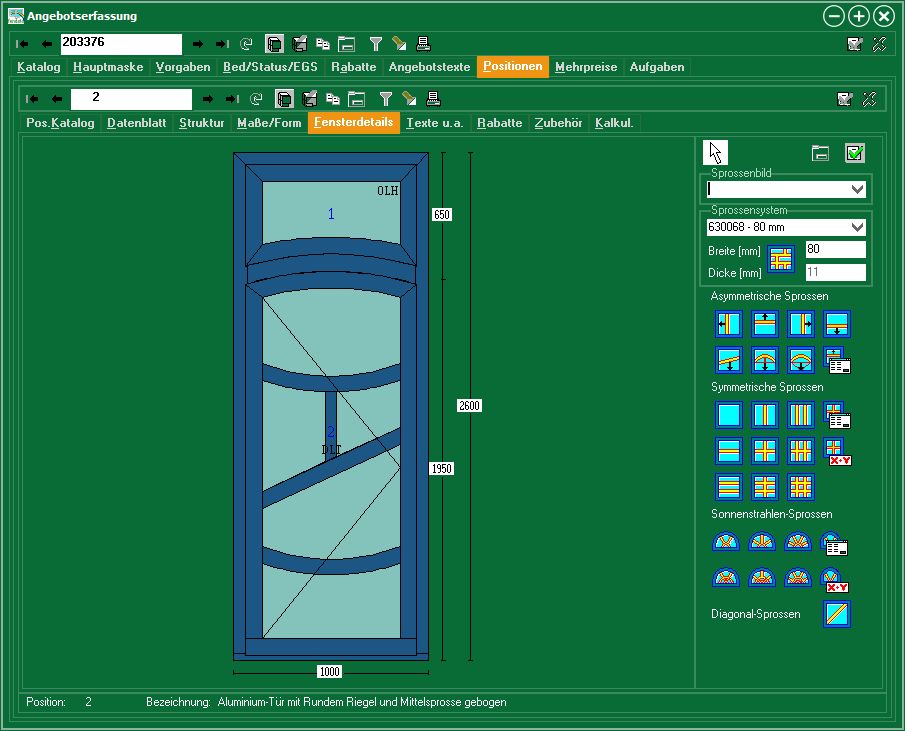This screenshot has width=905, height=731.
Task: Click the green checkmark confirm icon
Action: click(x=854, y=153)
